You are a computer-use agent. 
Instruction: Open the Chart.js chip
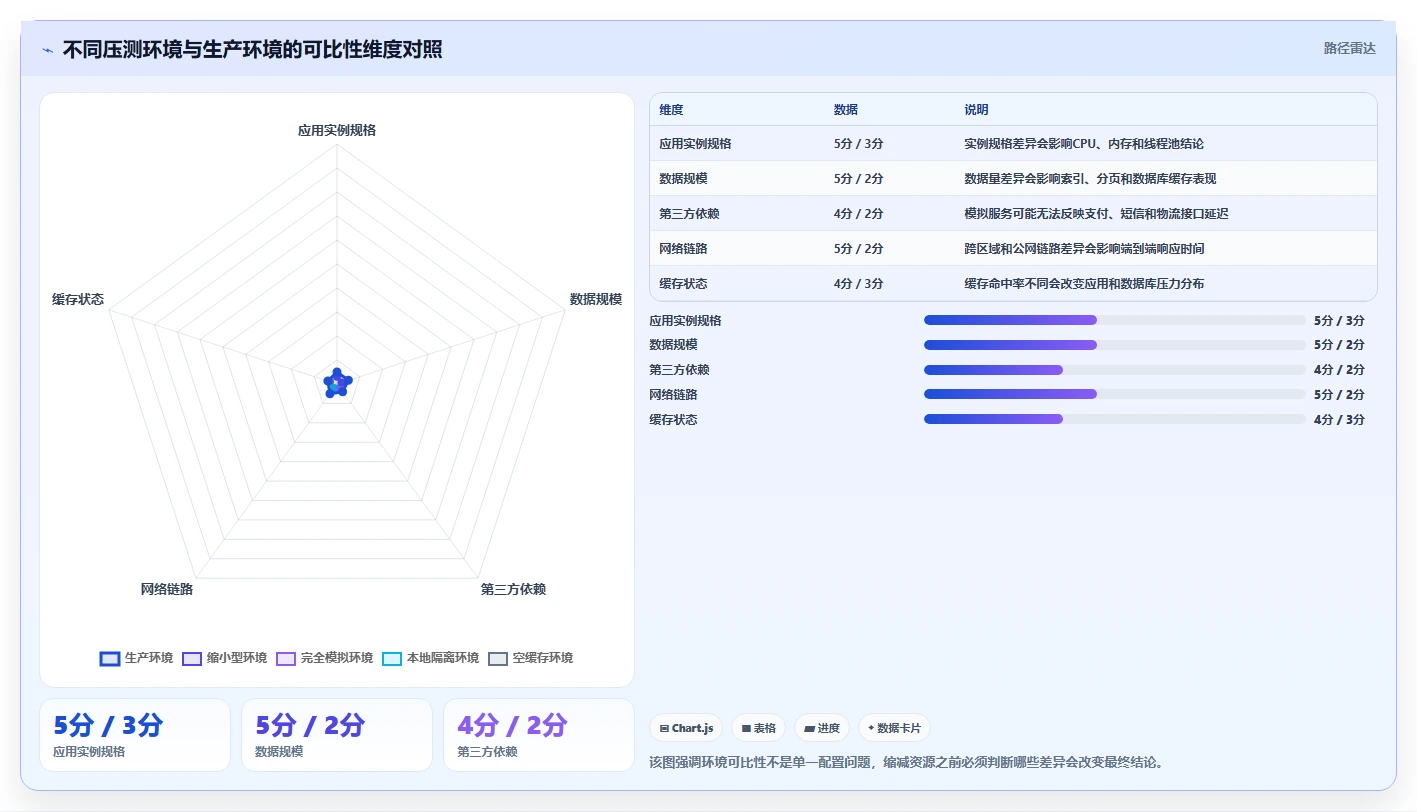[687, 728]
